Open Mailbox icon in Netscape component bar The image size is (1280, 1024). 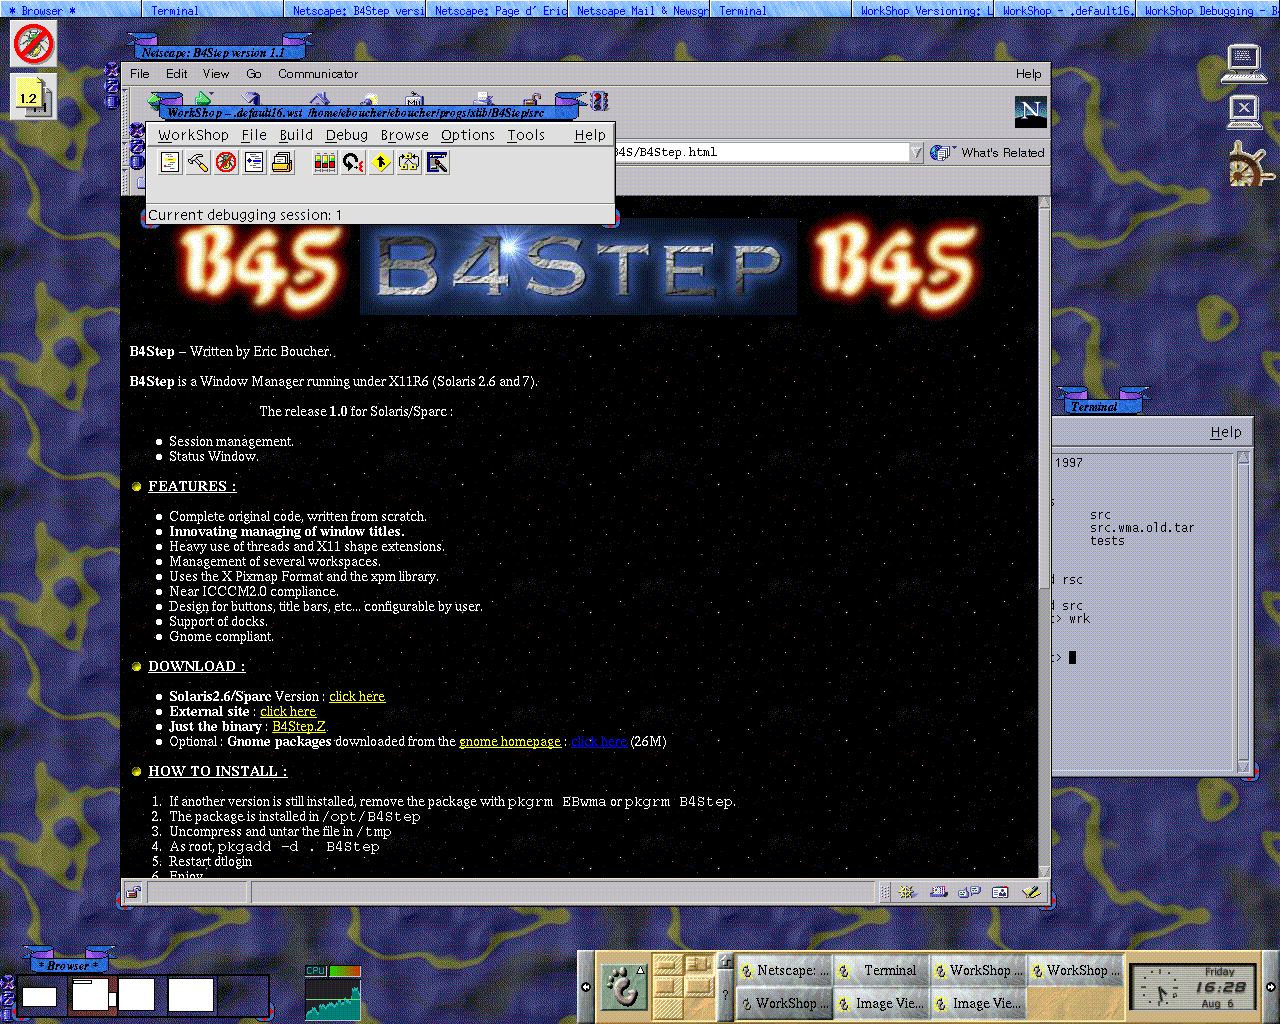pyautogui.click(x=938, y=892)
